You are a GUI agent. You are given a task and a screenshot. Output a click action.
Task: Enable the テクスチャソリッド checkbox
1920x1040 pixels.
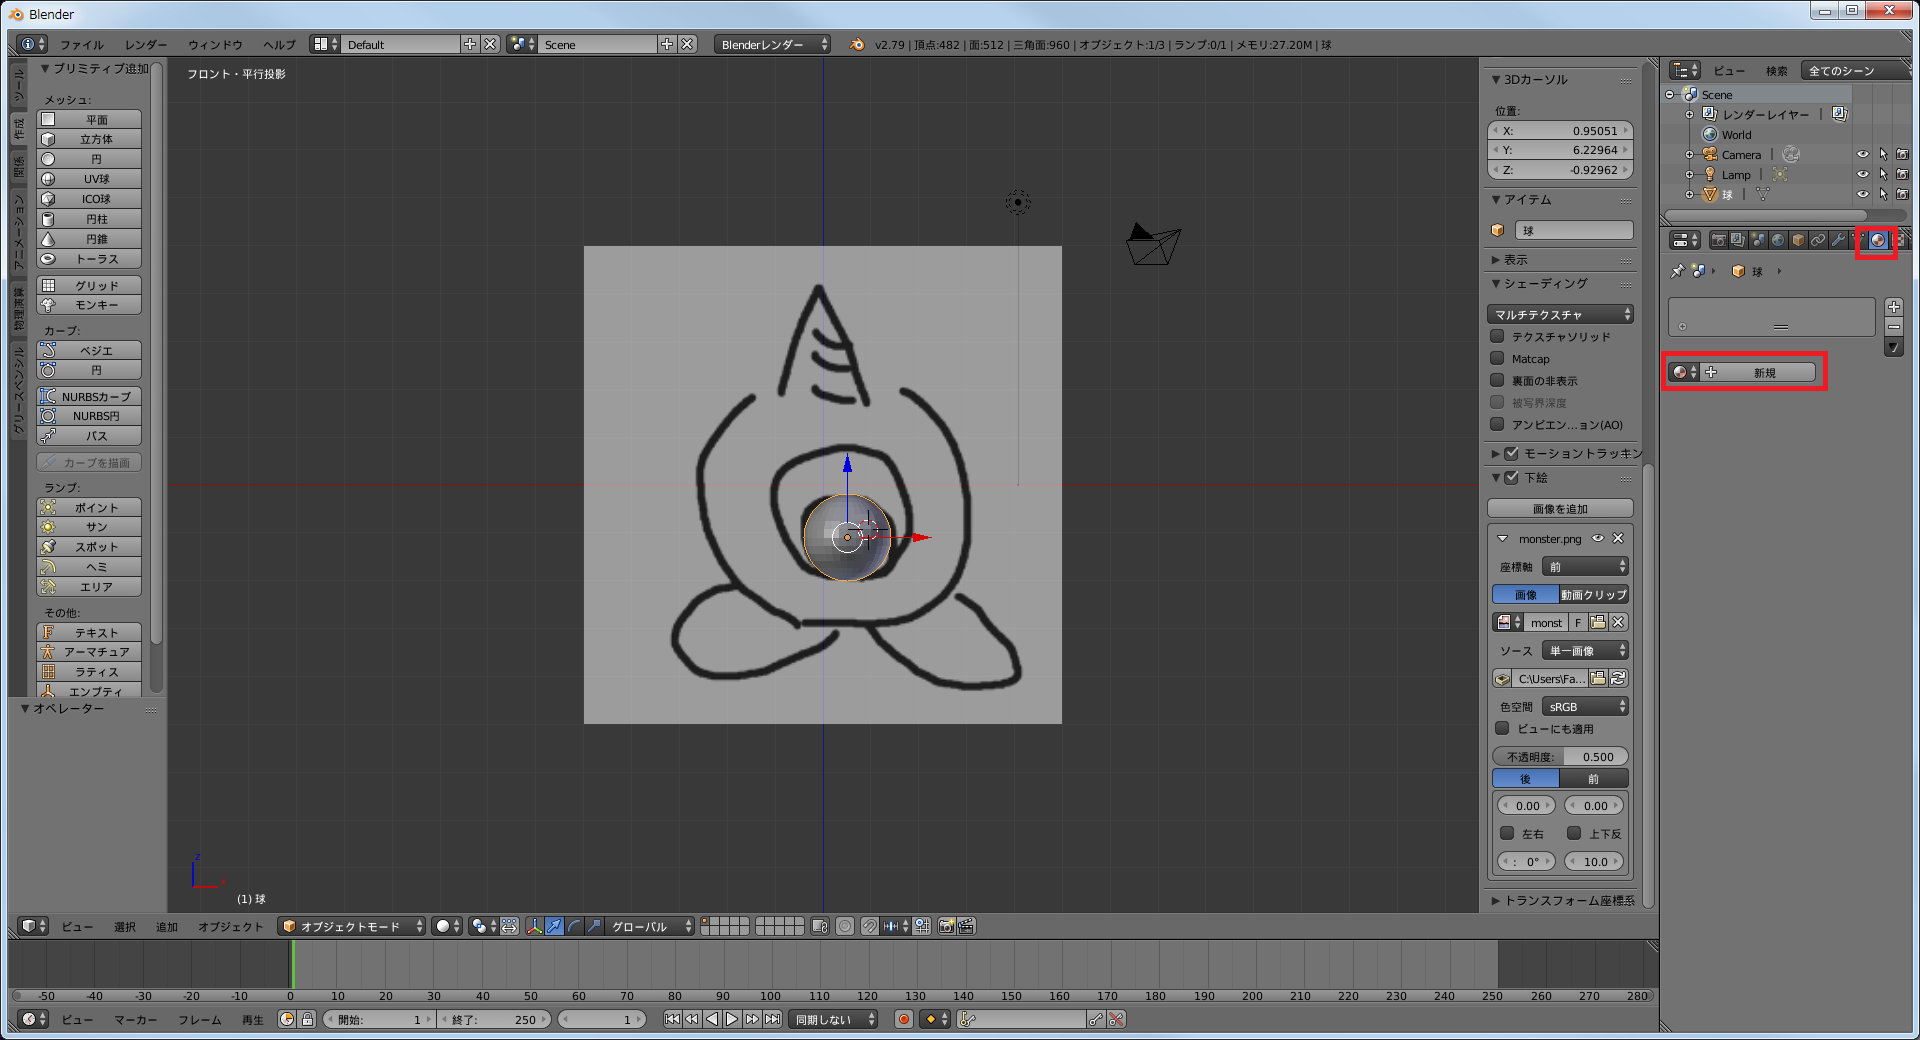[1497, 337]
